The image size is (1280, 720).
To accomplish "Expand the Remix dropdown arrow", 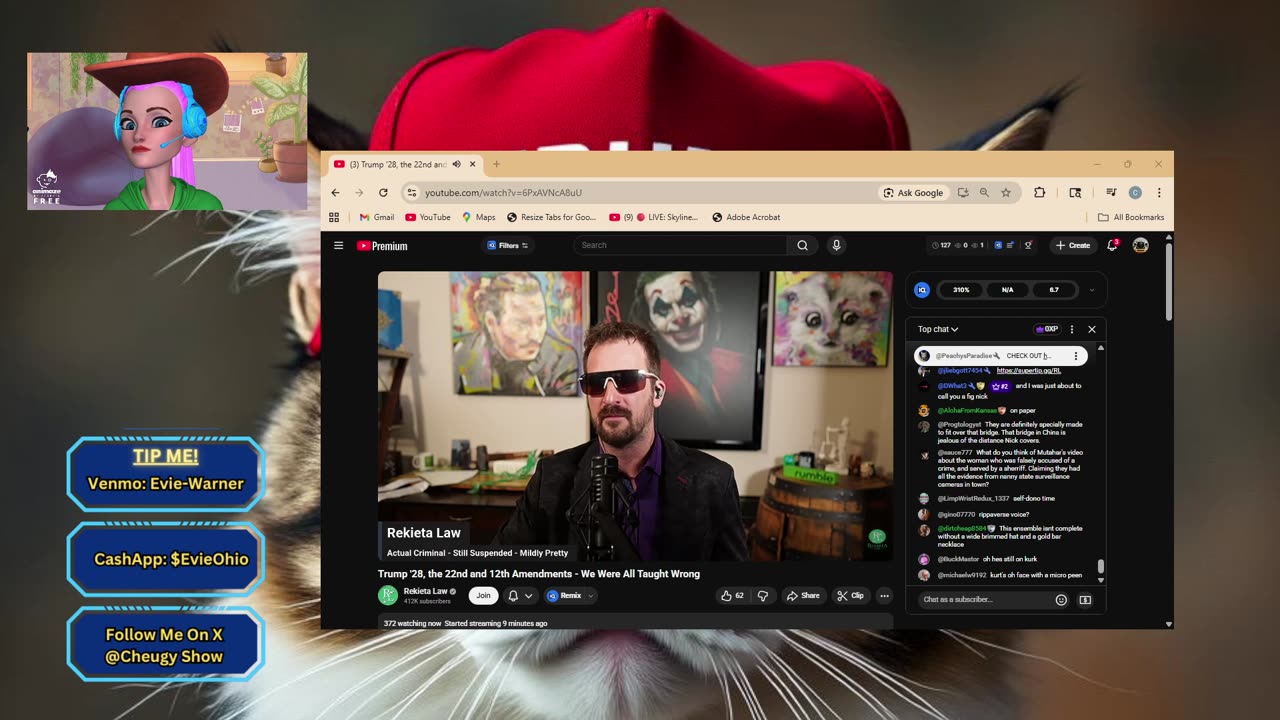I will click(591, 596).
